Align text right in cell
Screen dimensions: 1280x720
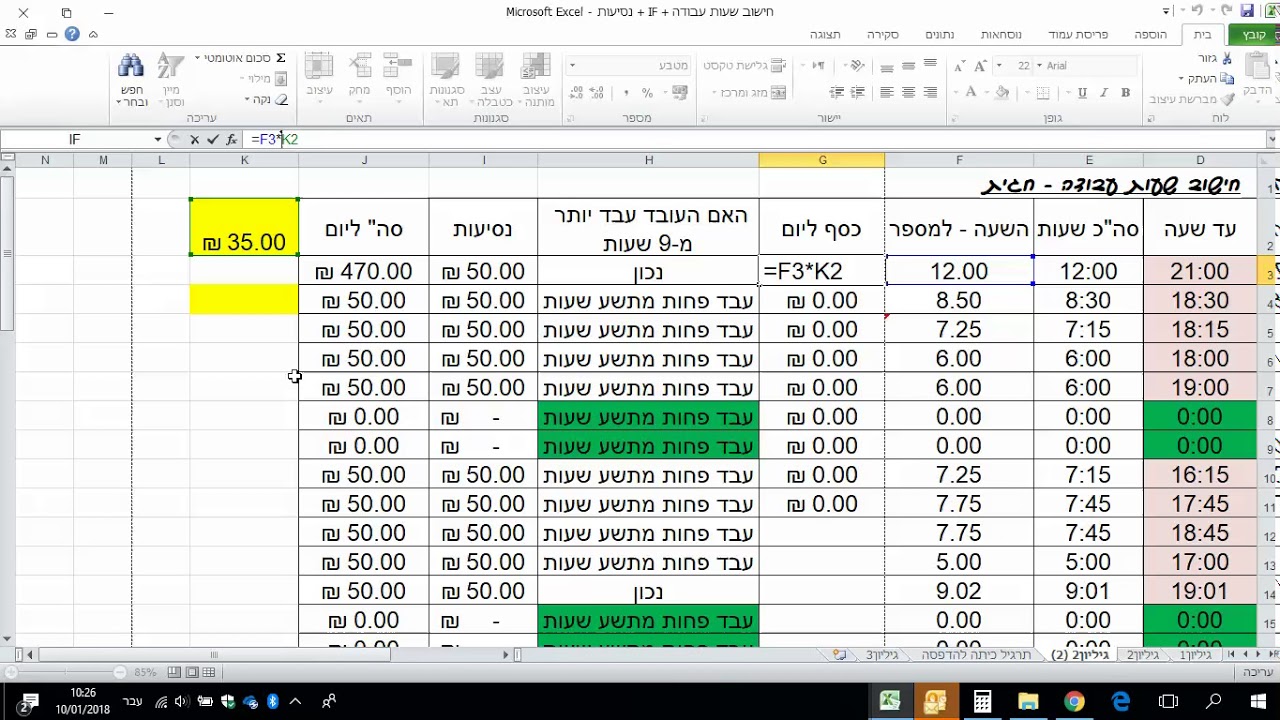pos(930,92)
